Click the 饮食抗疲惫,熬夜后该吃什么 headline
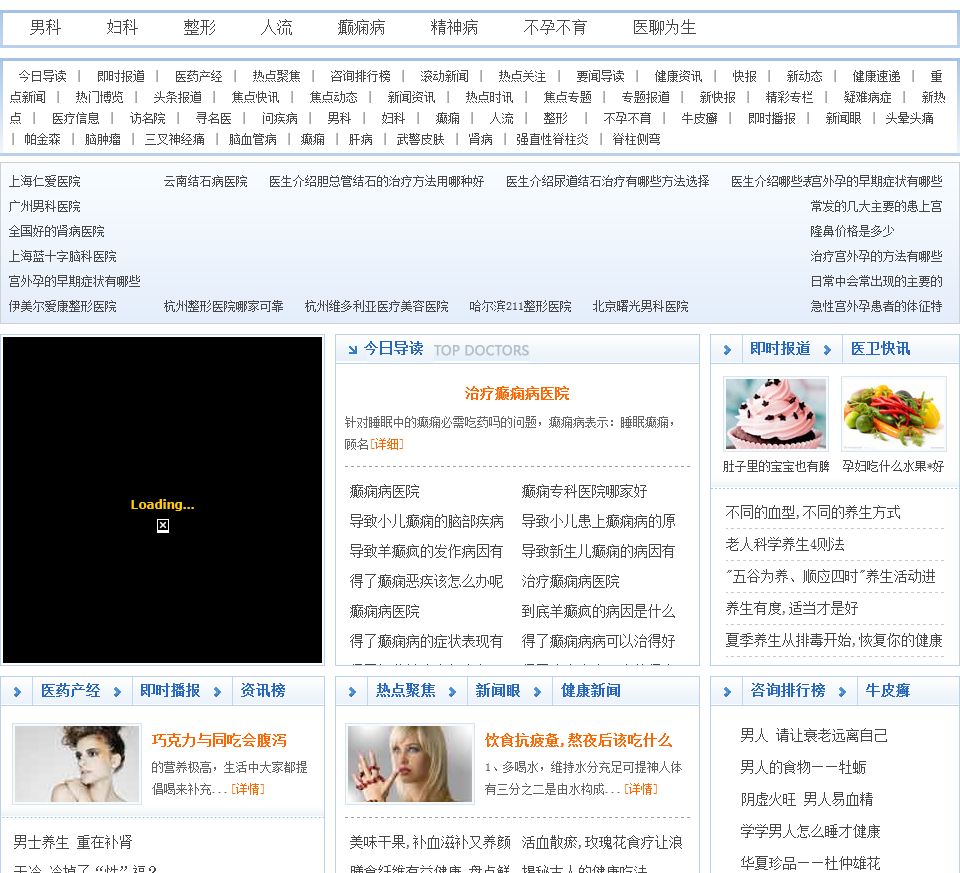Image resolution: width=960 pixels, height=873 pixels. pyautogui.click(x=578, y=740)
